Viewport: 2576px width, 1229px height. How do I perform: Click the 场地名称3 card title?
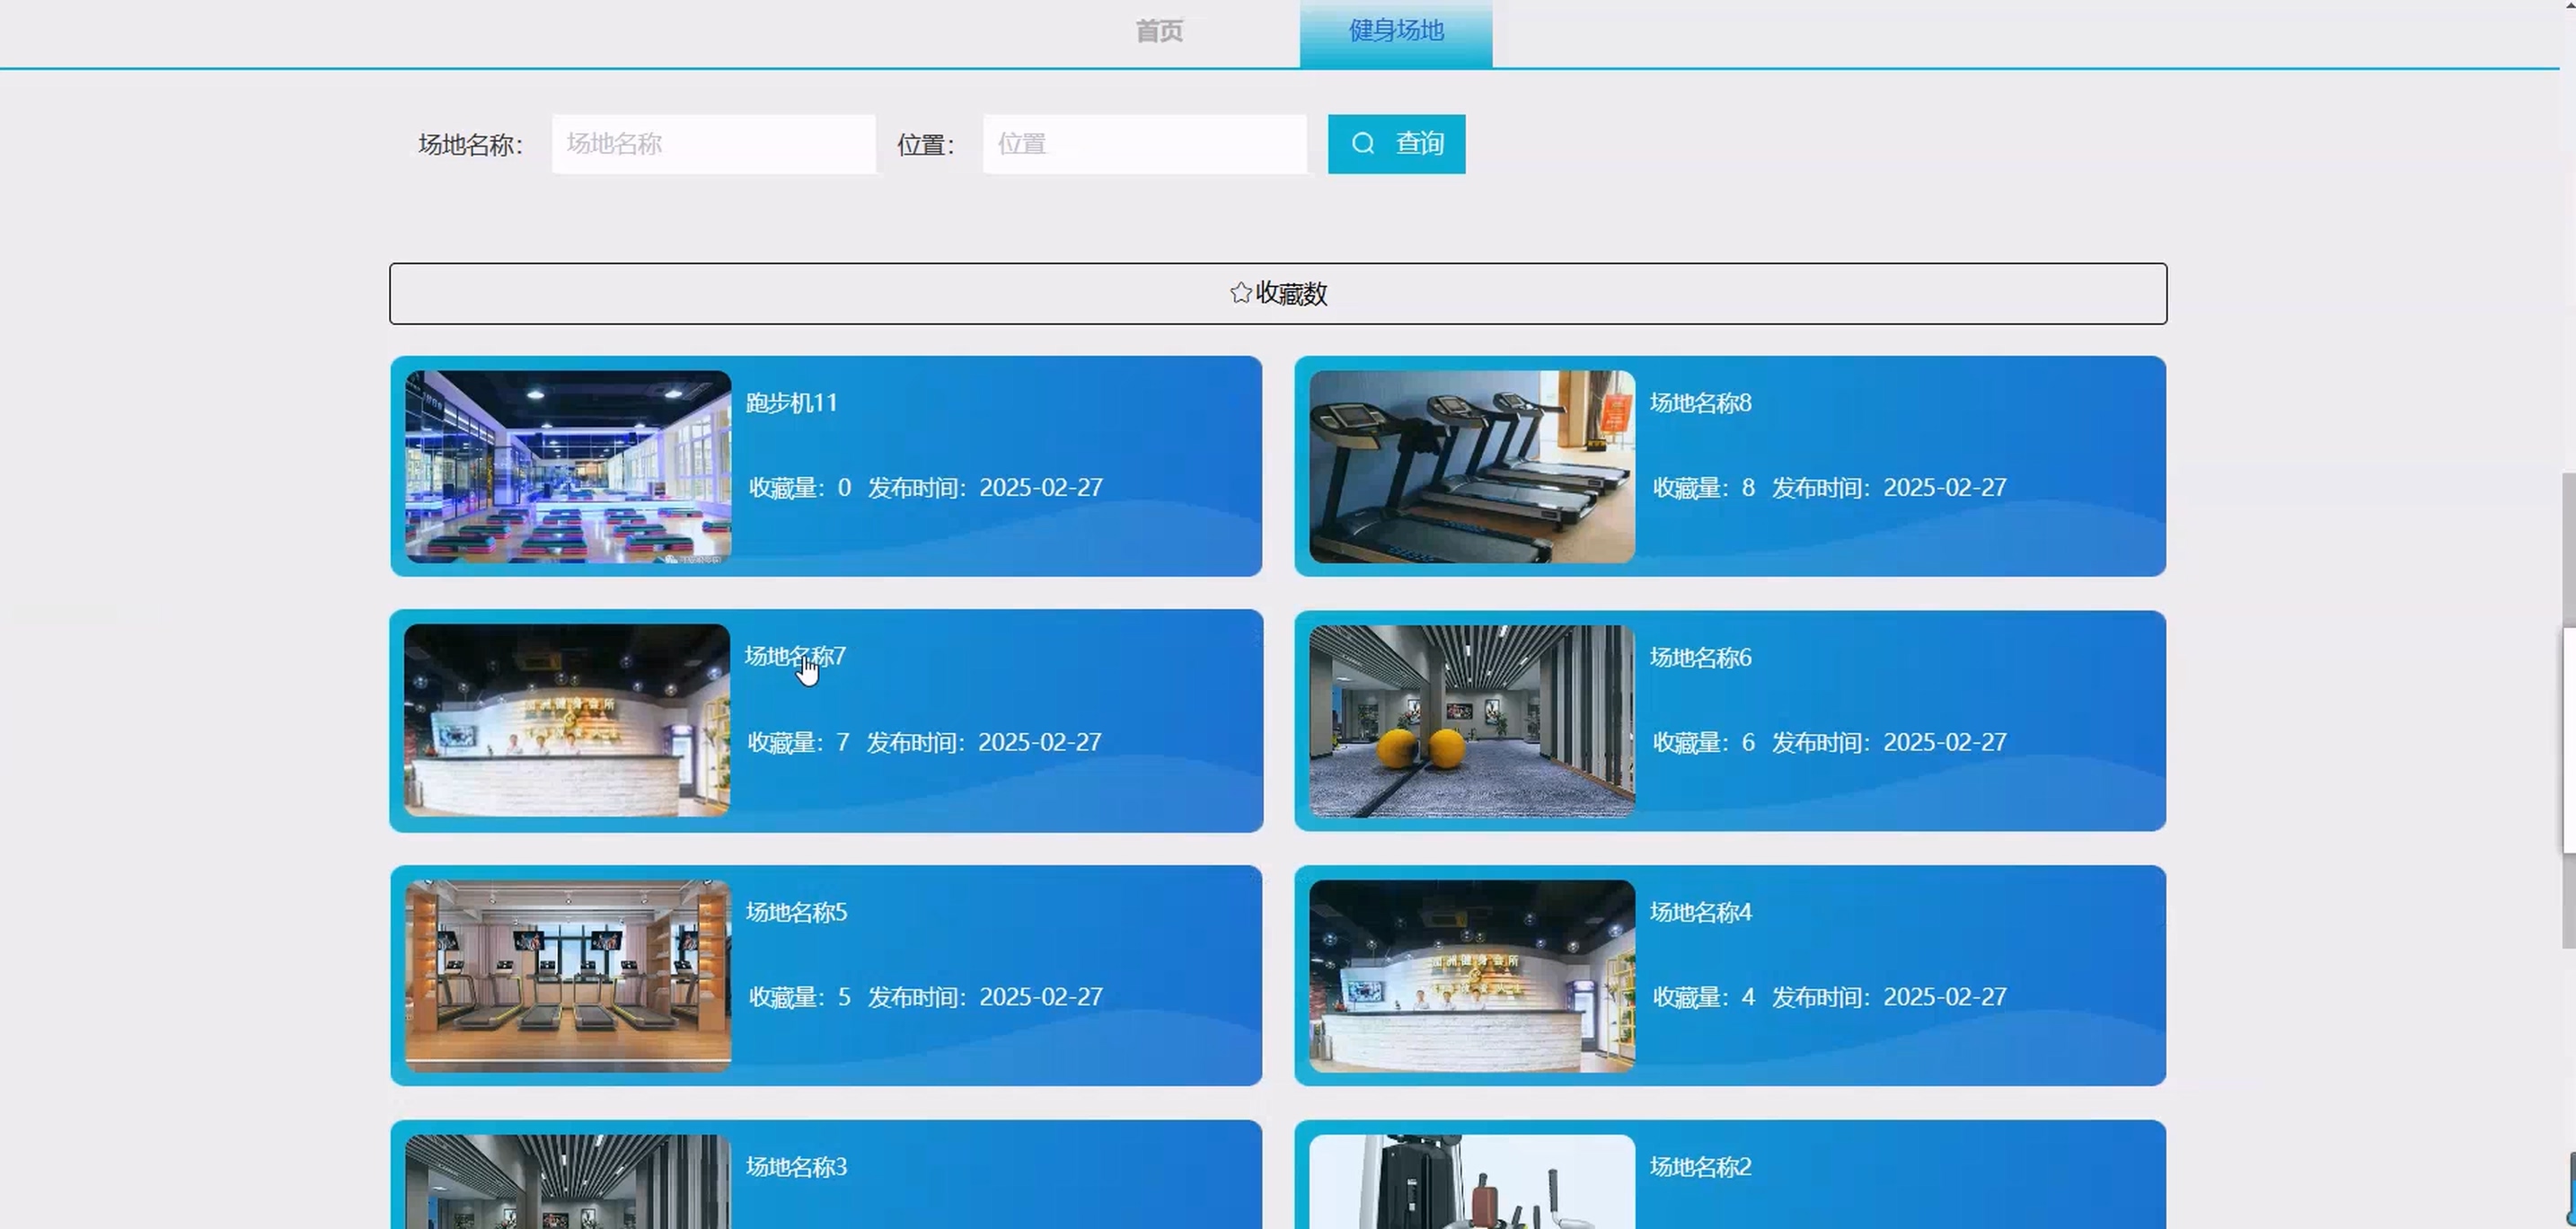click(x=796, y=1167)
